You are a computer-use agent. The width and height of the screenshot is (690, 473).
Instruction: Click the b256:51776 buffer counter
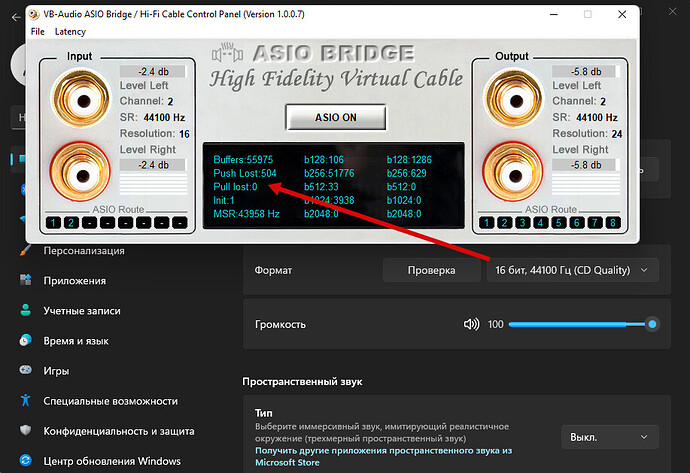[329, 173]
